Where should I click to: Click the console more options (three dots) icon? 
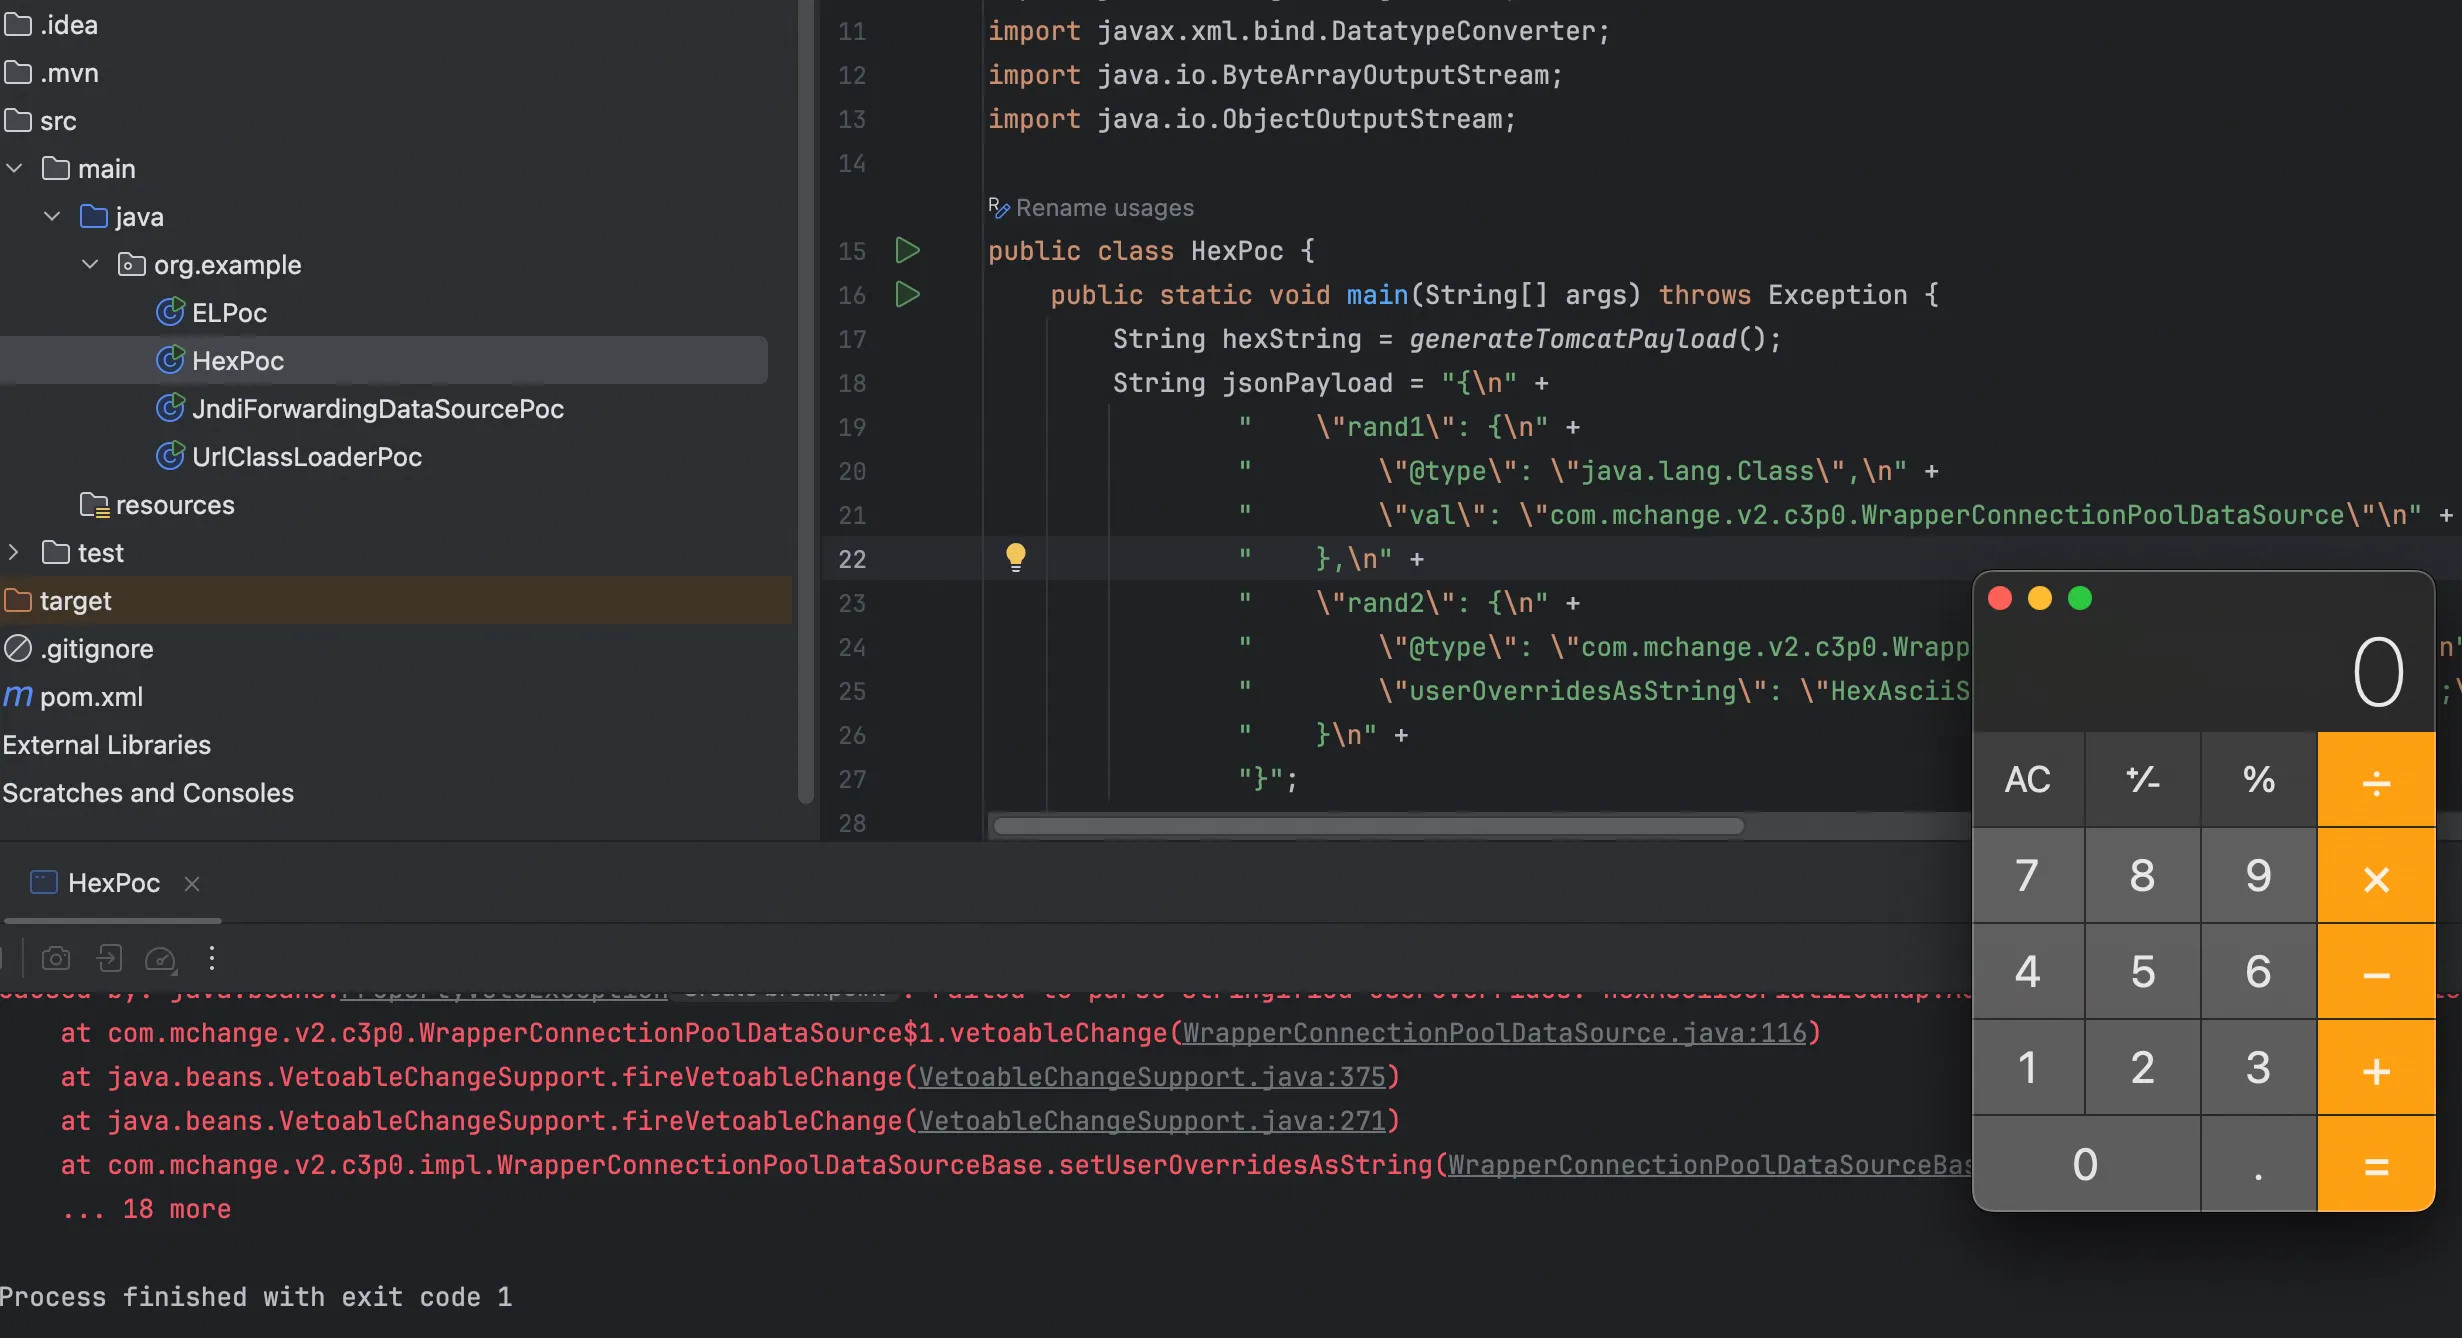pos(212,959)
